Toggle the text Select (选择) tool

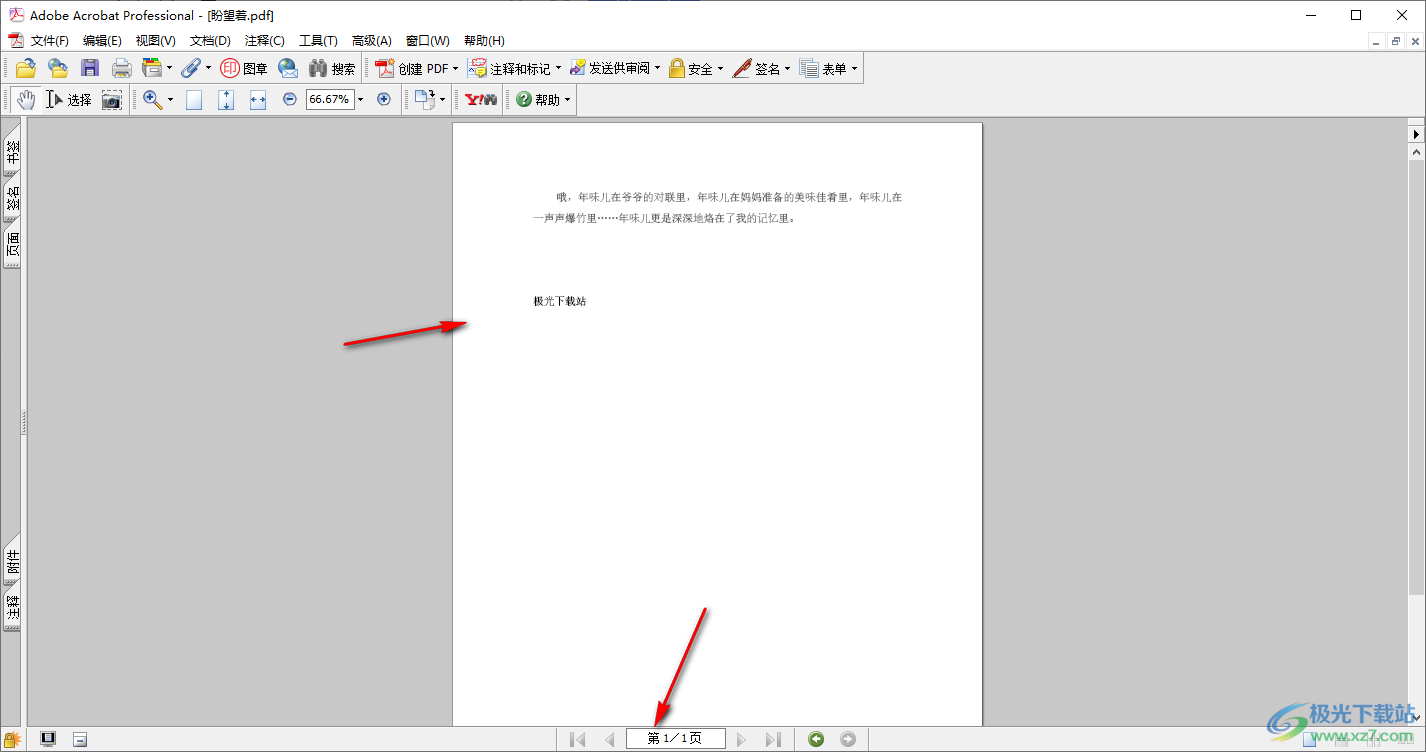69,100
